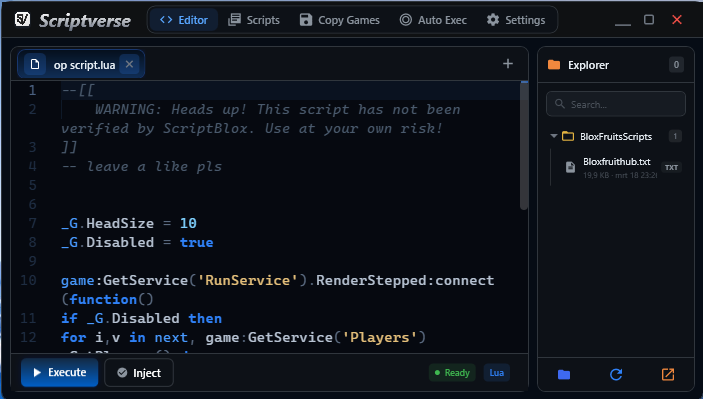Image resolution: width=703 pixels, height=399 pixels.
Task: Click the '-- leave a like pls' comment
Action: pos(142,166)
